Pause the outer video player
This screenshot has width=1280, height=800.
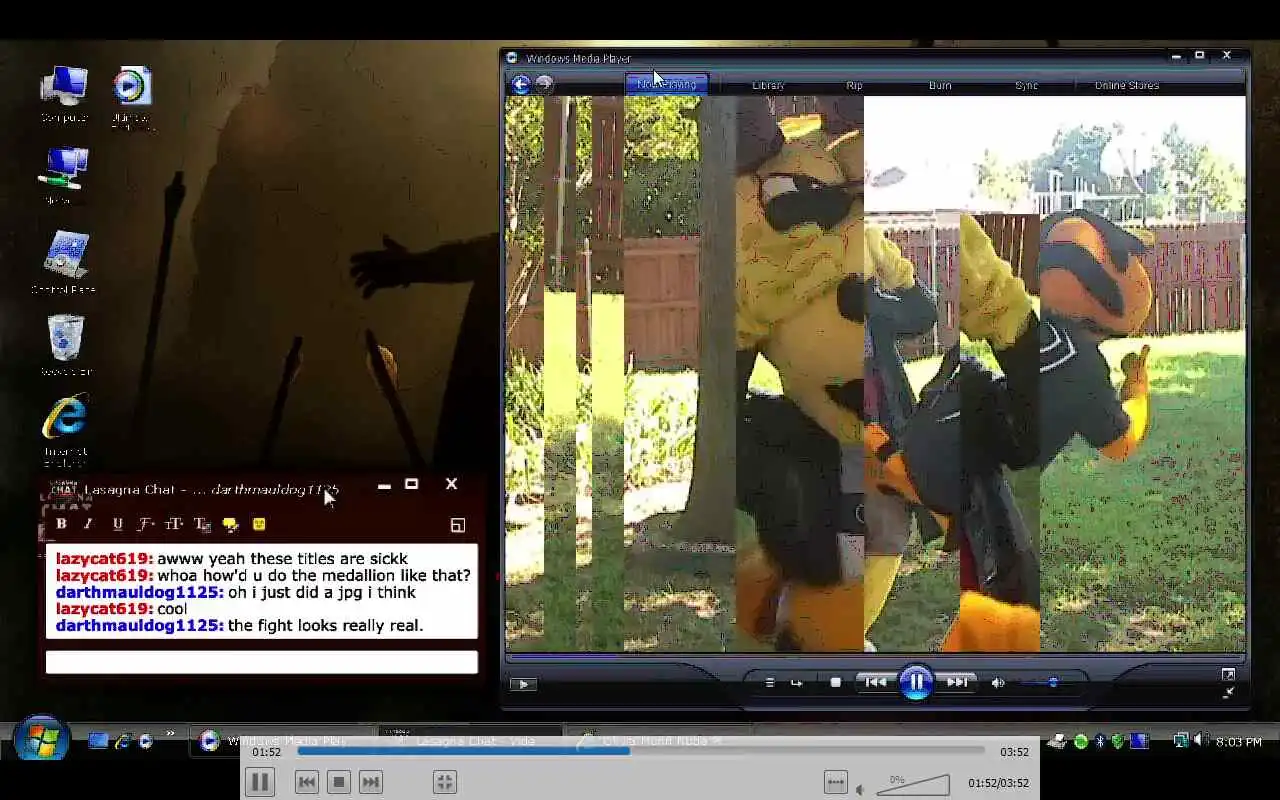[259, 782]
